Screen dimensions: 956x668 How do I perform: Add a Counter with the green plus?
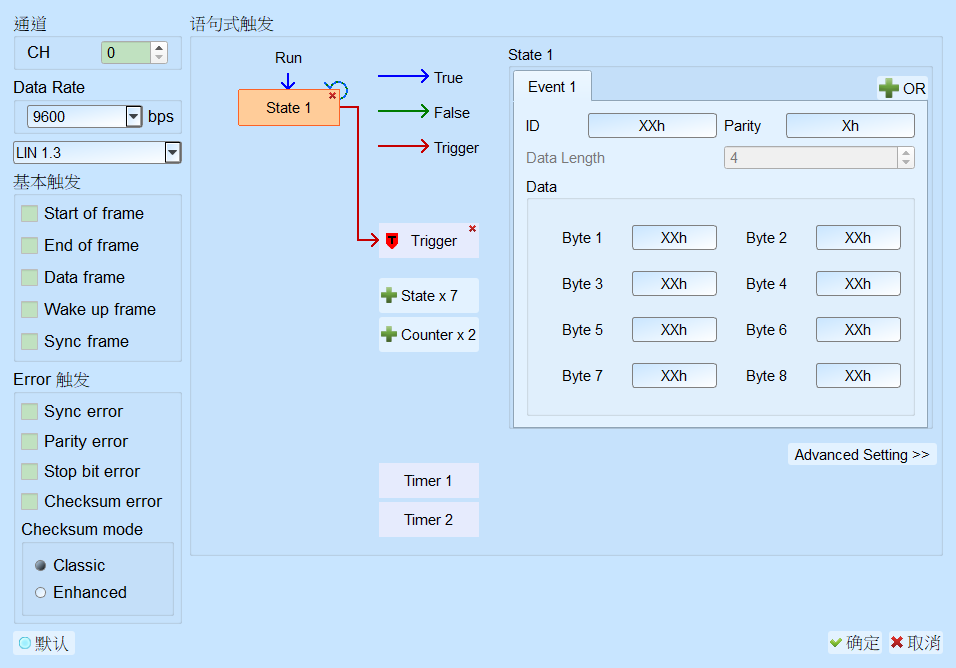point(389,335)
